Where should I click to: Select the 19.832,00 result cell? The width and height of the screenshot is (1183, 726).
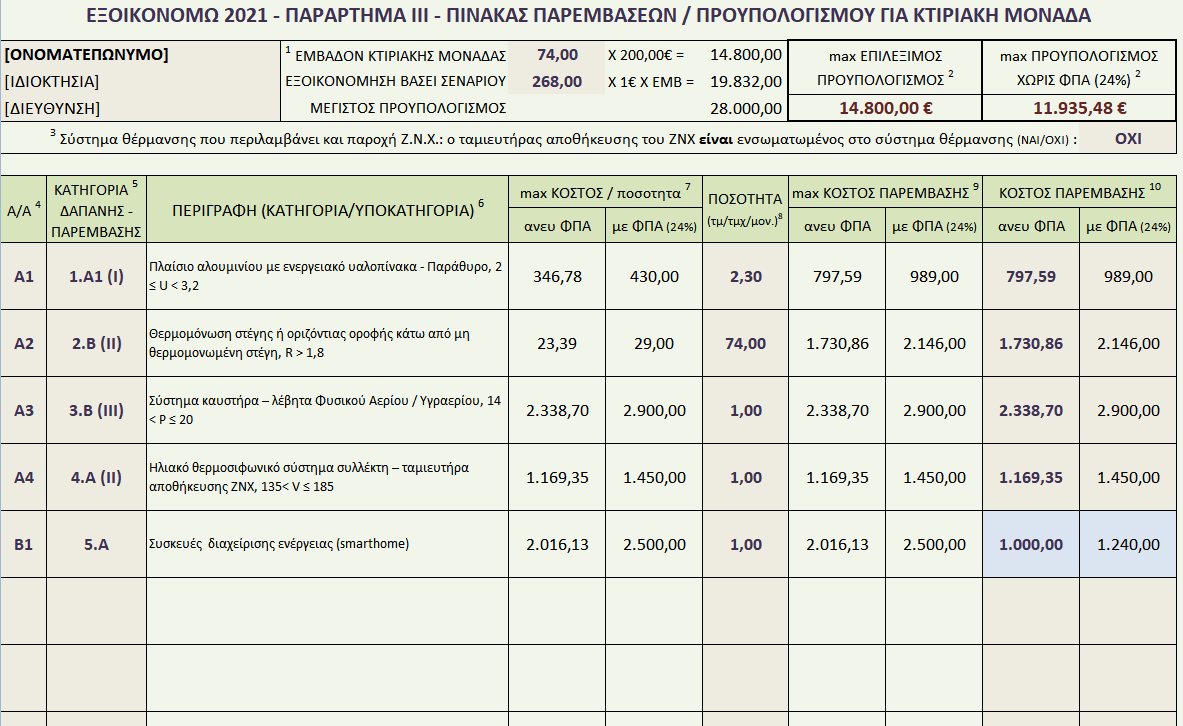[745, 82]
